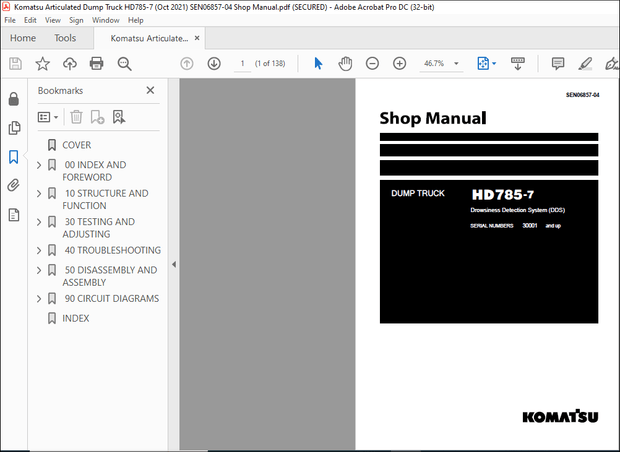The height and width of the screenshot is (452, 620).
Task: Select the Komatsu Articulate document tab
Action: click(x=149, y=38)
